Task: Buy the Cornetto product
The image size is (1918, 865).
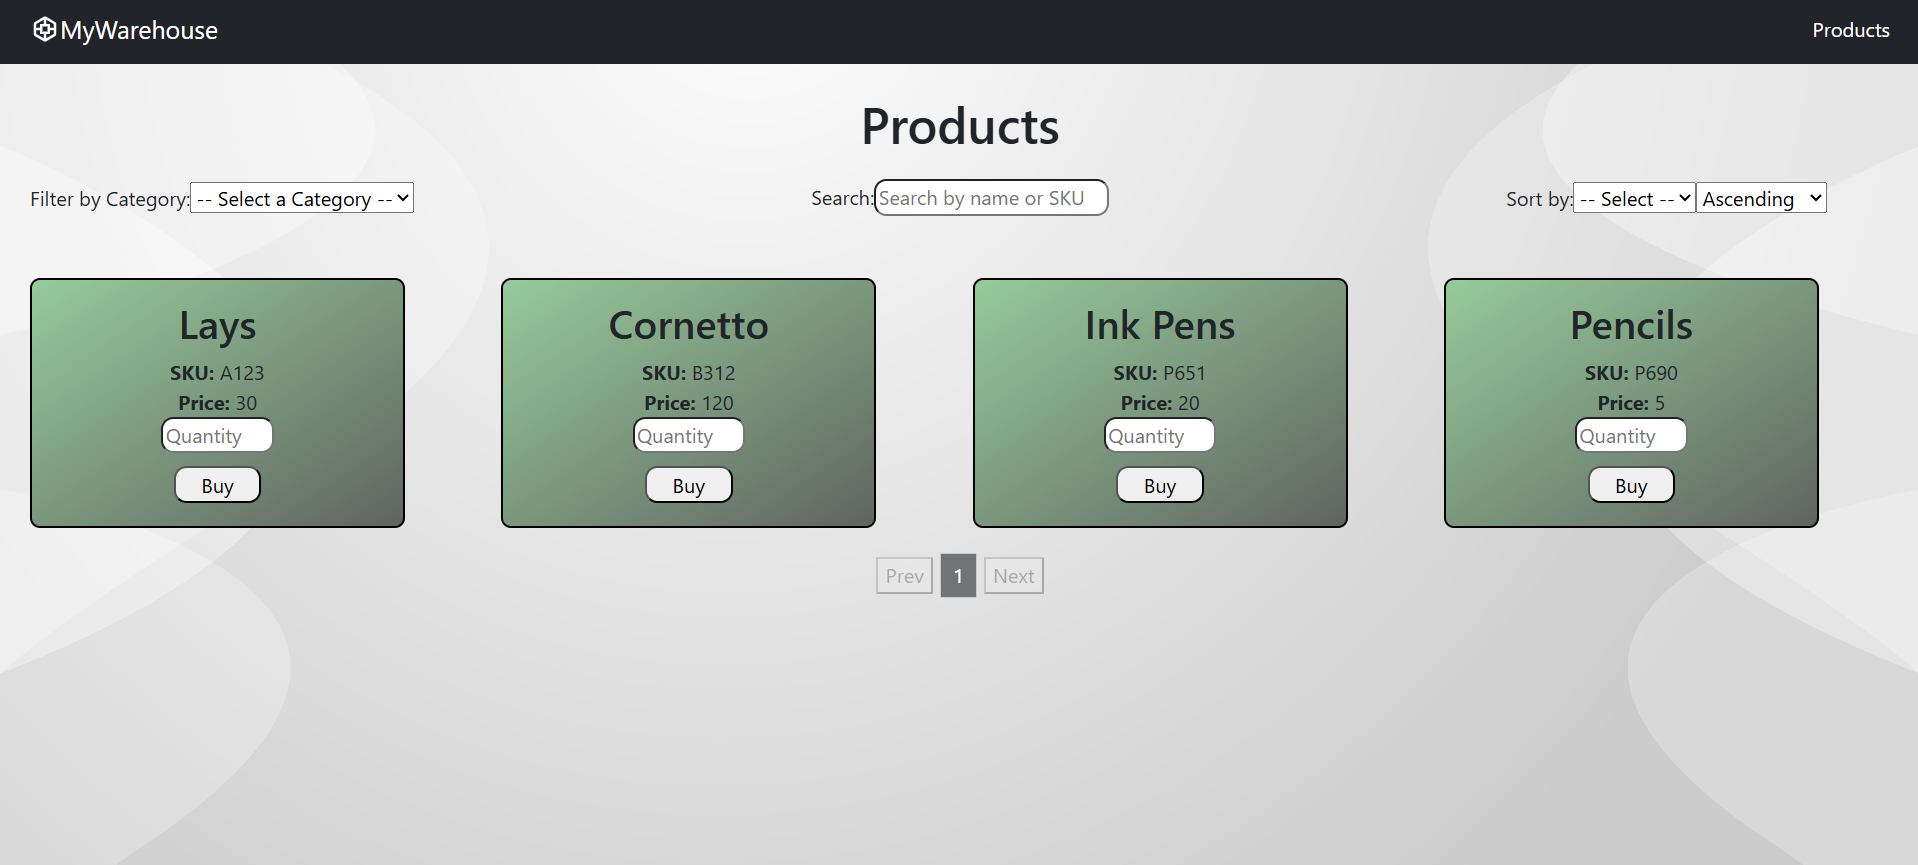Action: coord(688,486)
